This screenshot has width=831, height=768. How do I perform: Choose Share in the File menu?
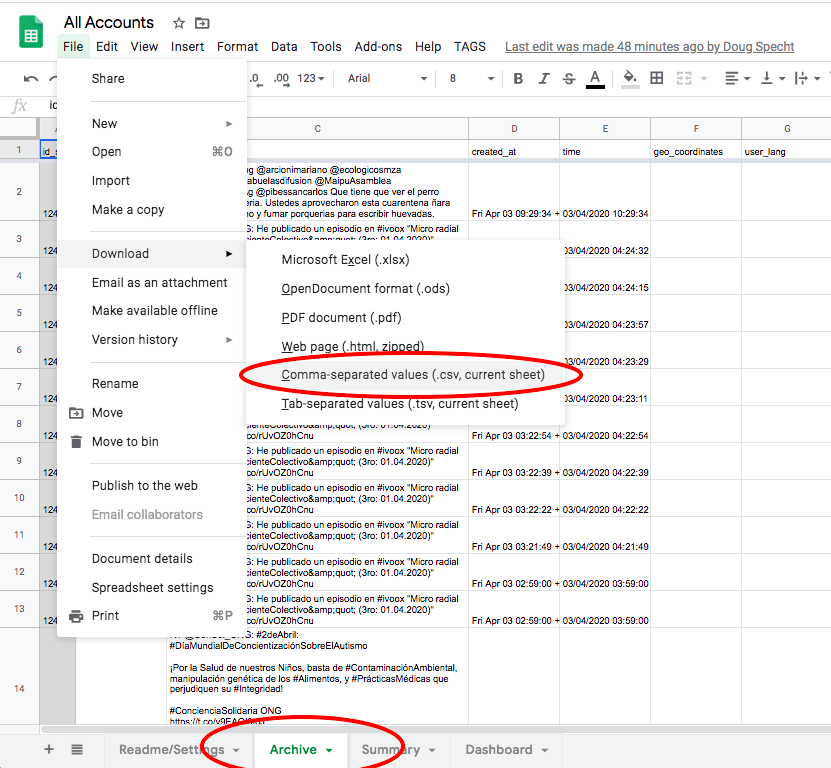coord(152,78)
